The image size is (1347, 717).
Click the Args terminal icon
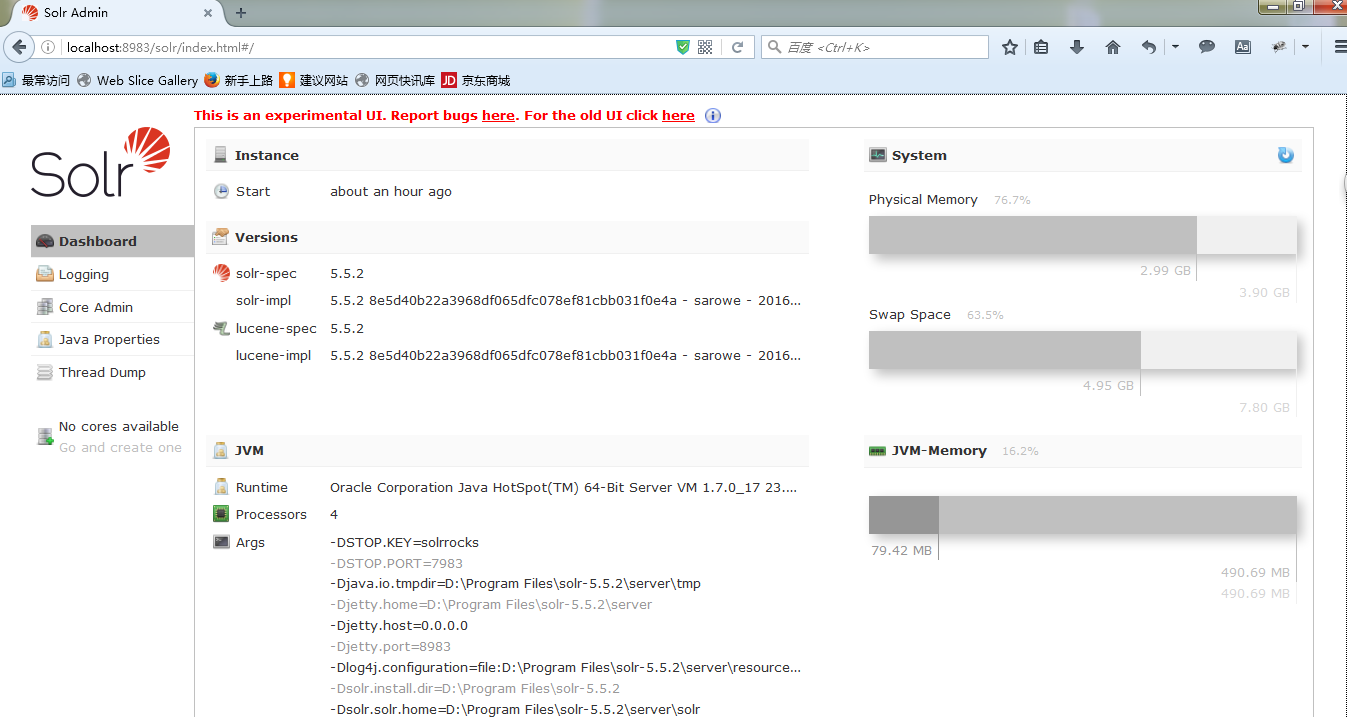[221, 542]
